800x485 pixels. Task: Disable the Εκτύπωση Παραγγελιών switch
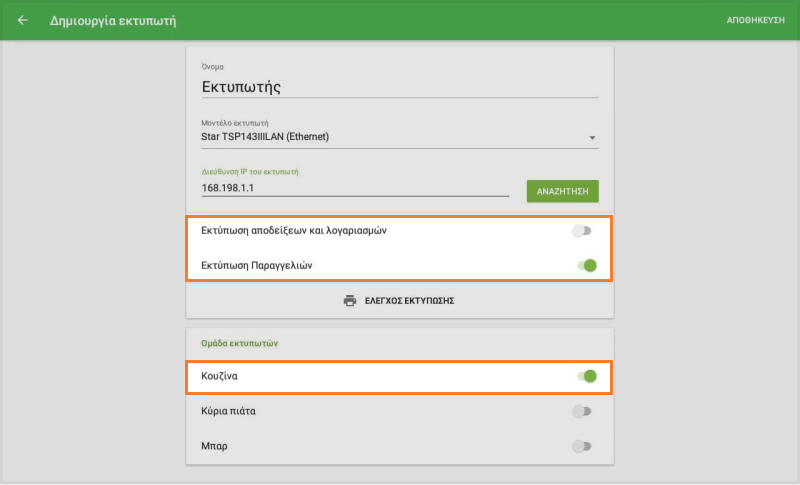pyautogui.click(x=586, y=266)
